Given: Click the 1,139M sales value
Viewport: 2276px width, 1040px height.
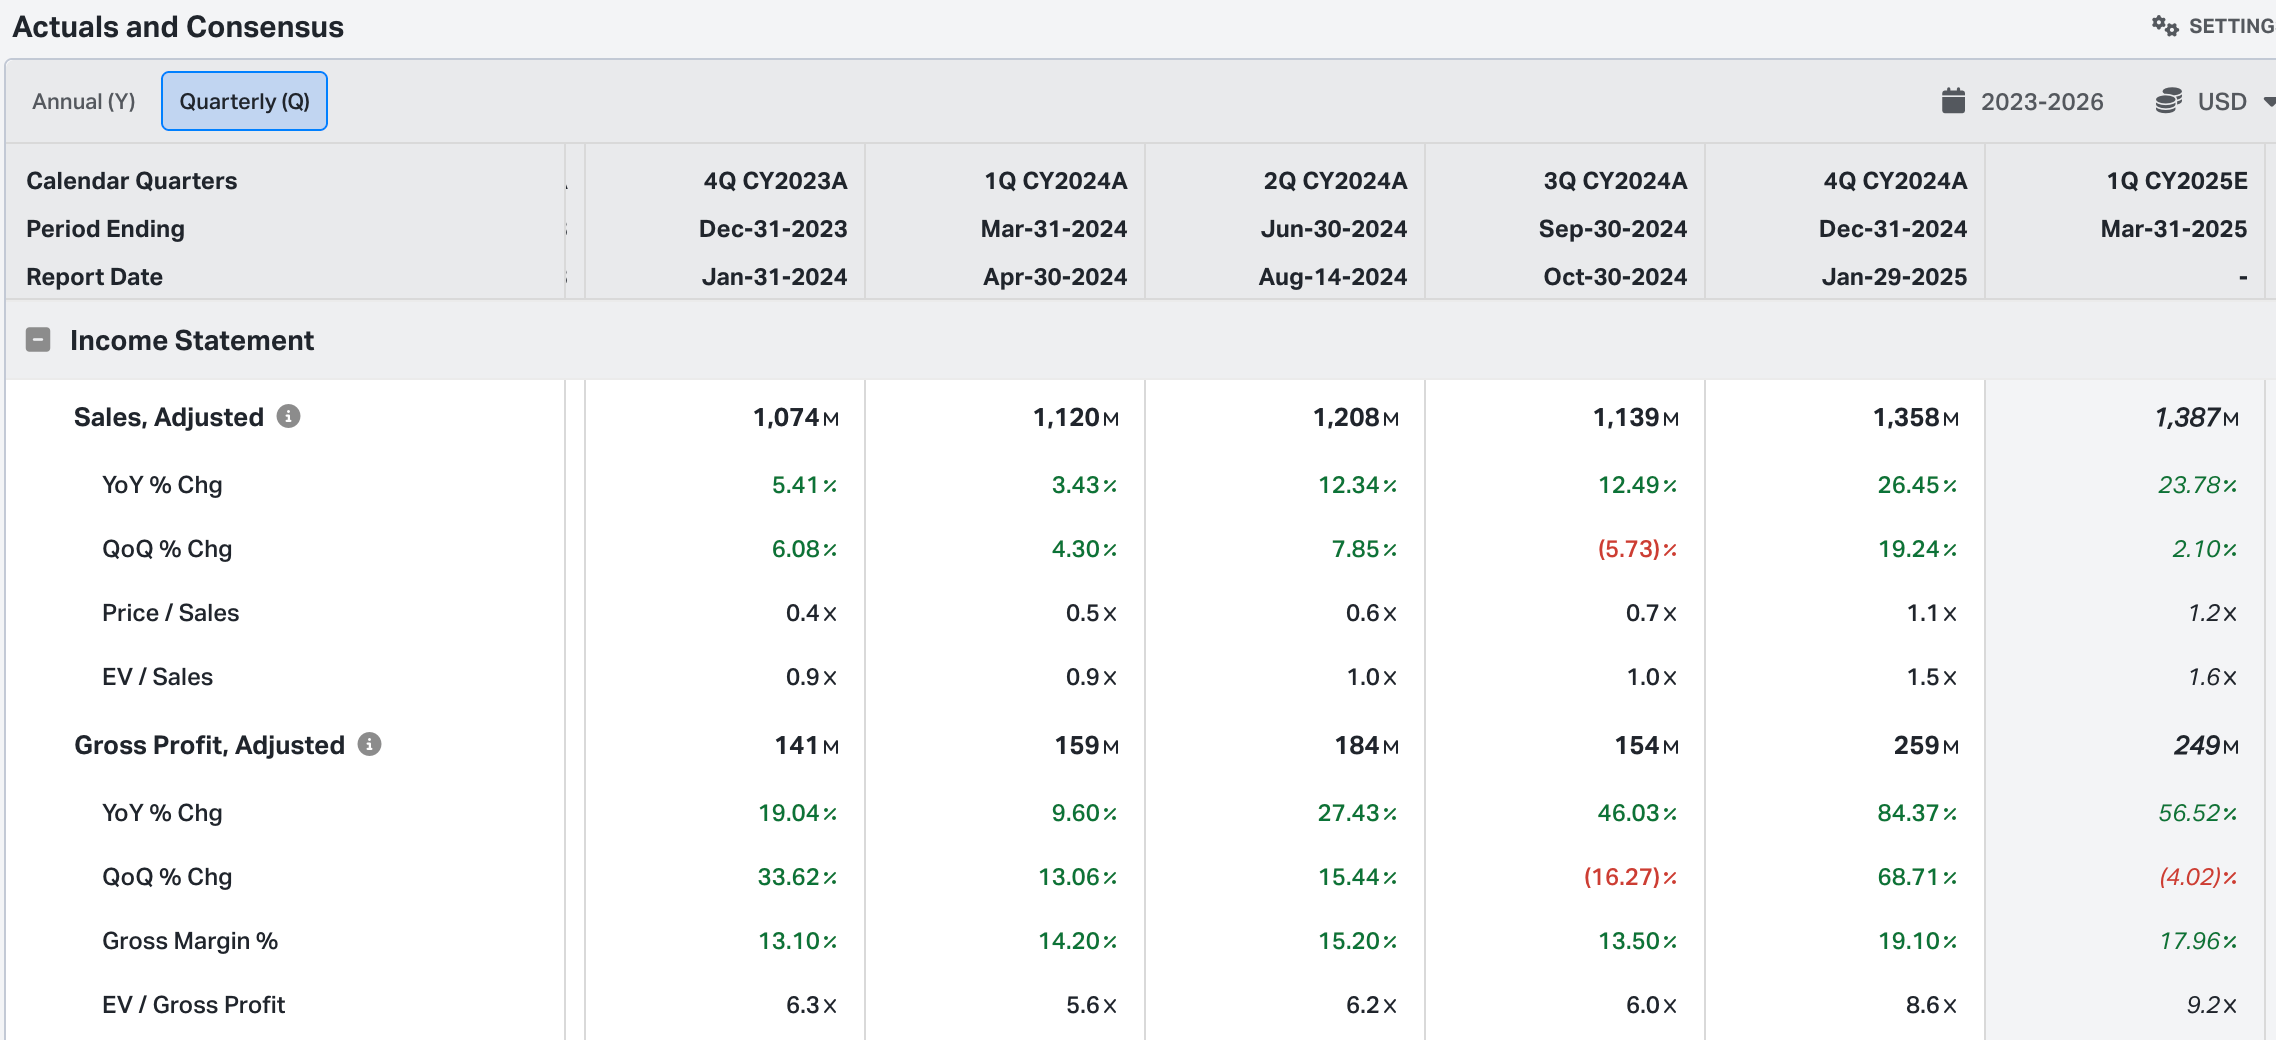Looking at the screenshot, I should pos(1636,417).
